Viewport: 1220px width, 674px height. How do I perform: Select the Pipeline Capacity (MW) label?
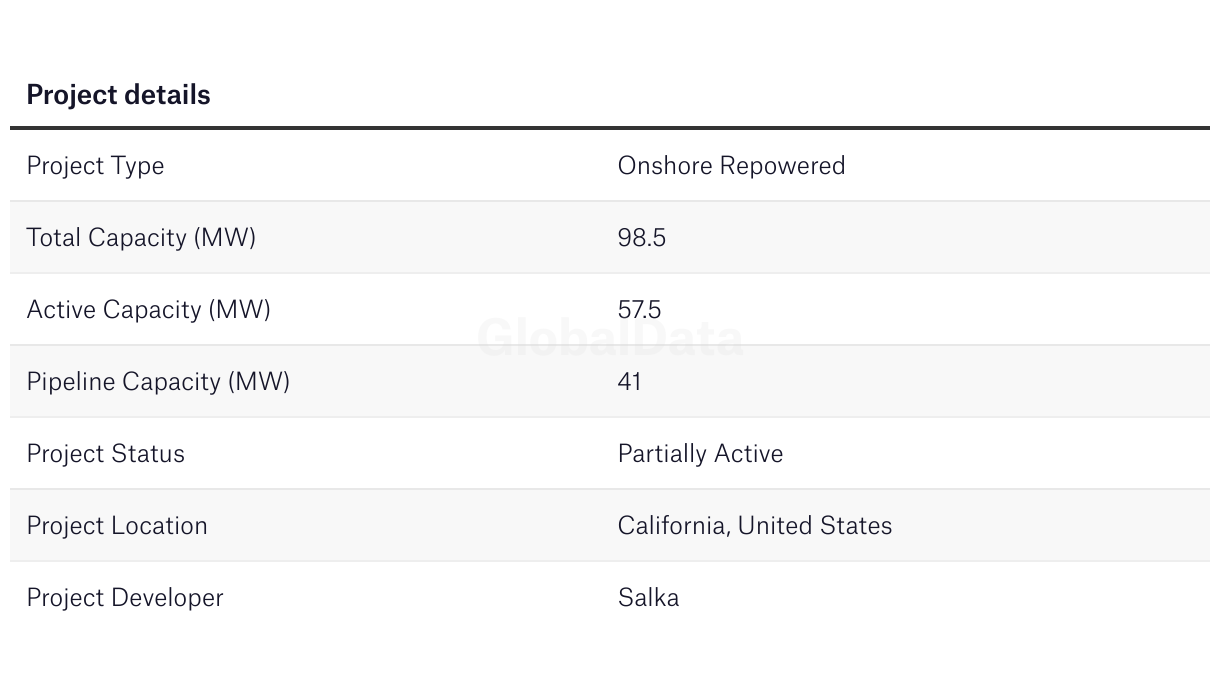pyautogui.click(x=158, y=382)
